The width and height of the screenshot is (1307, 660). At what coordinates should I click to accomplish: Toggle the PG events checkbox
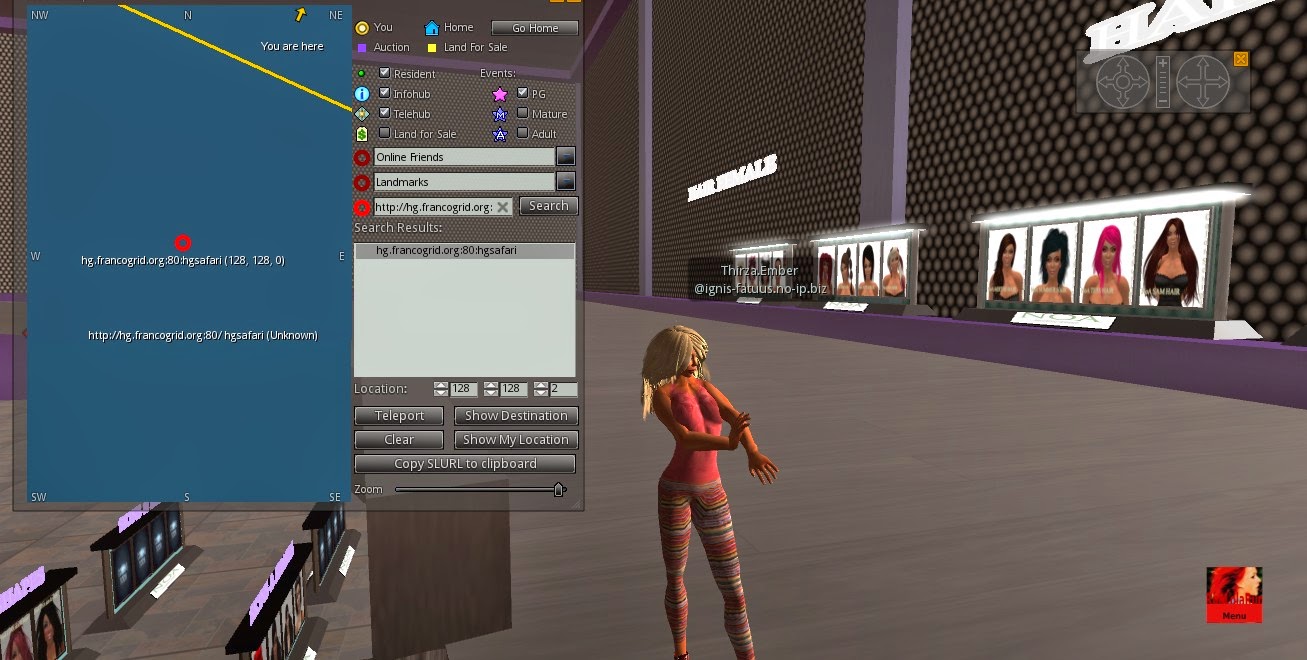point(523,93)
